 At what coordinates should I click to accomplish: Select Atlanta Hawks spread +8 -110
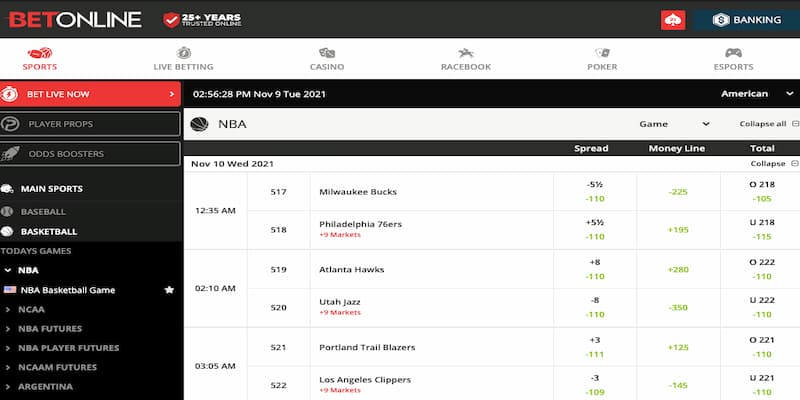click(595, 269)
